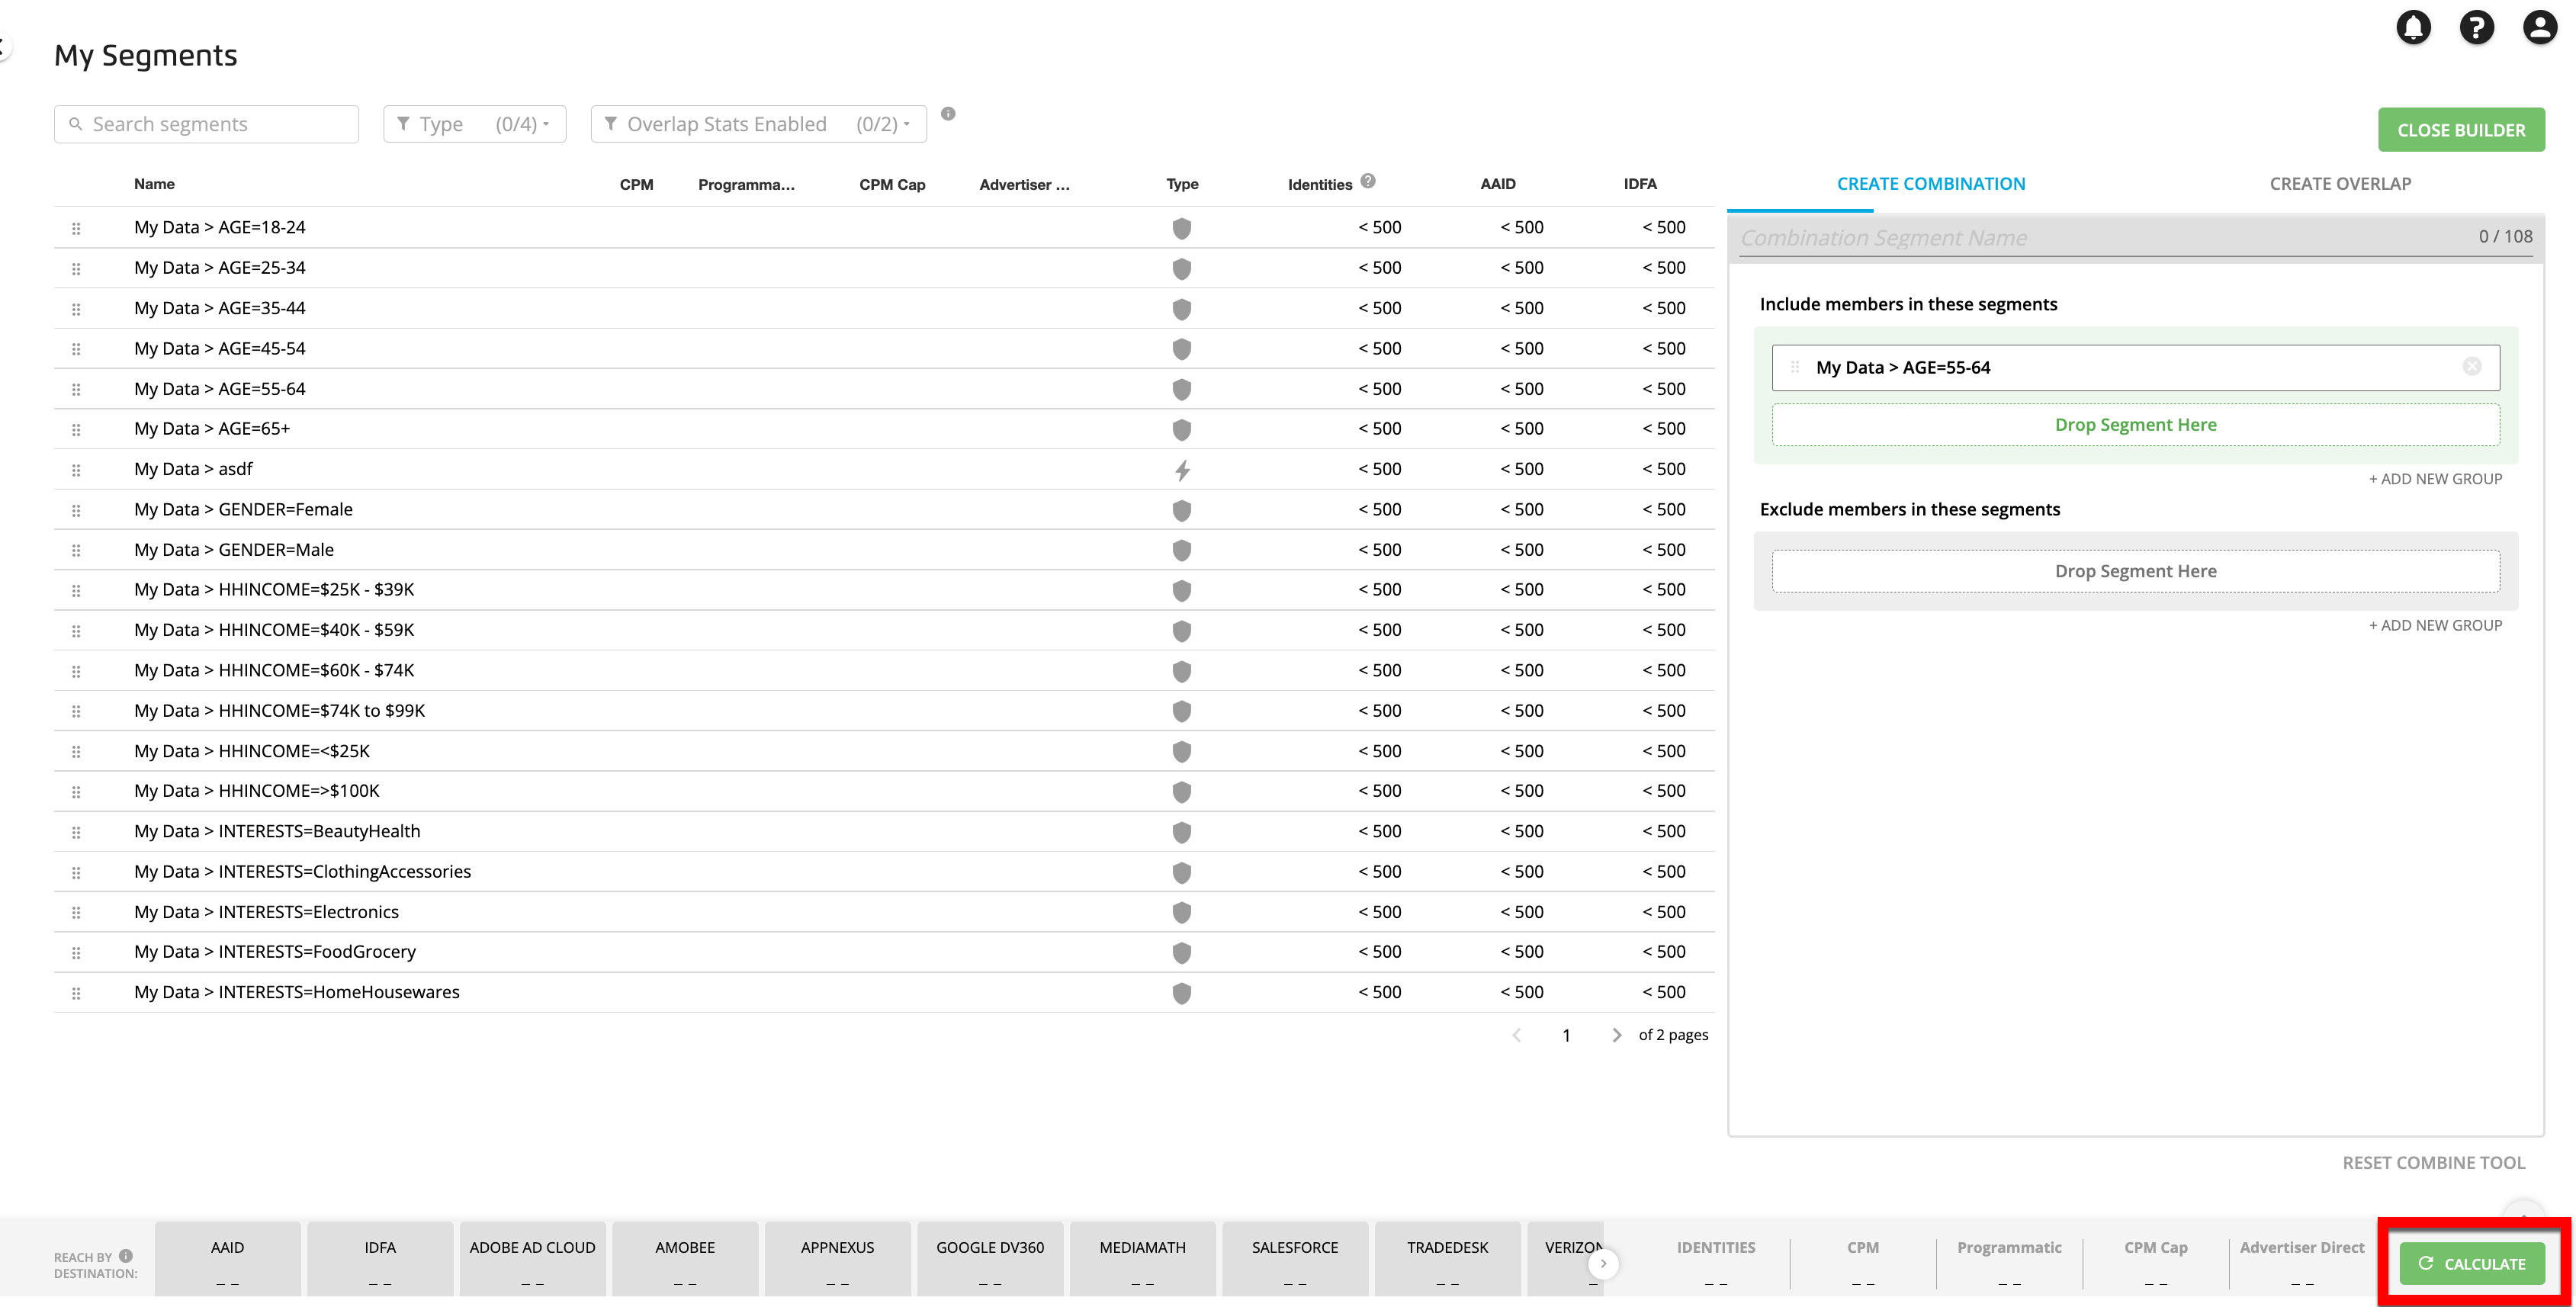The image size is (2576, 1307).
Task: Select the Create Combination tab
Action: point(1931,184)
